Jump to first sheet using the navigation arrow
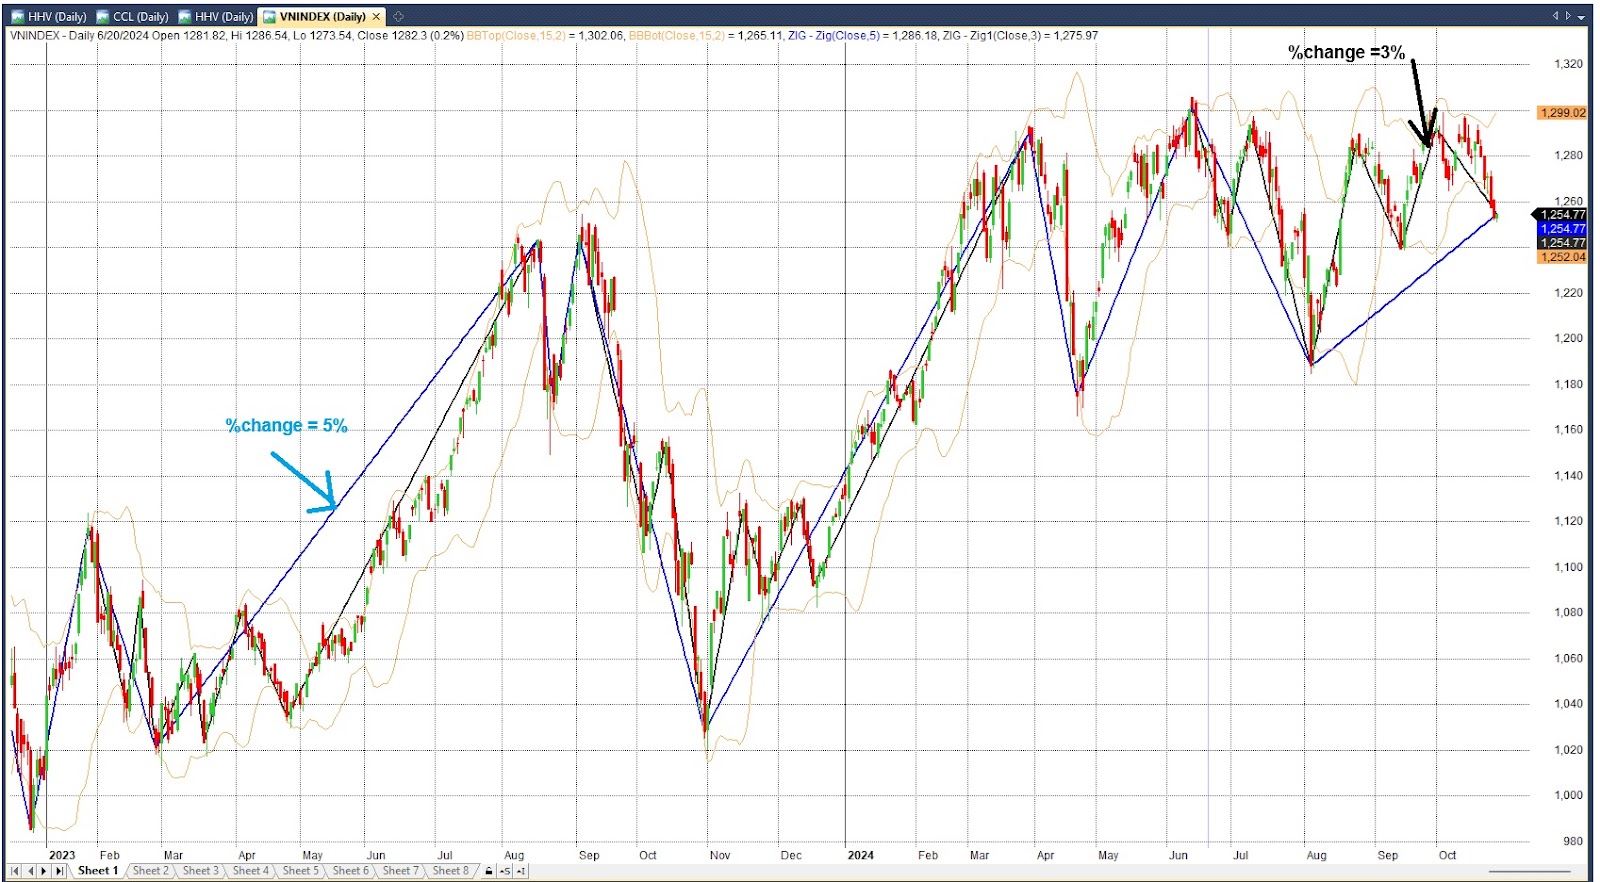Viewport: 1600px width, 882px height. [16, 871]
